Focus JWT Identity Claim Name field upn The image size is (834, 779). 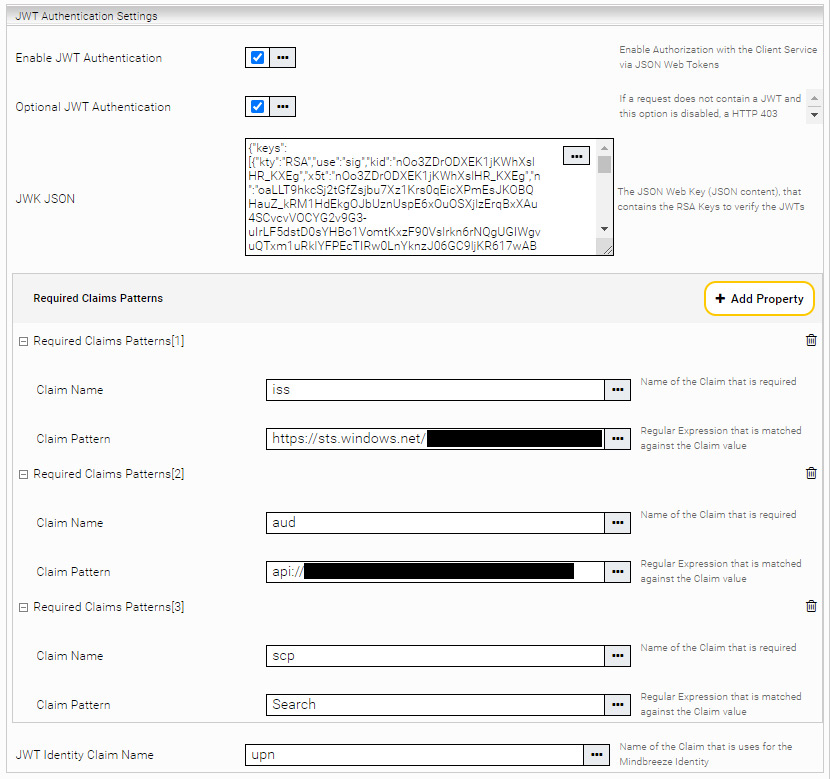pos(414,755)
